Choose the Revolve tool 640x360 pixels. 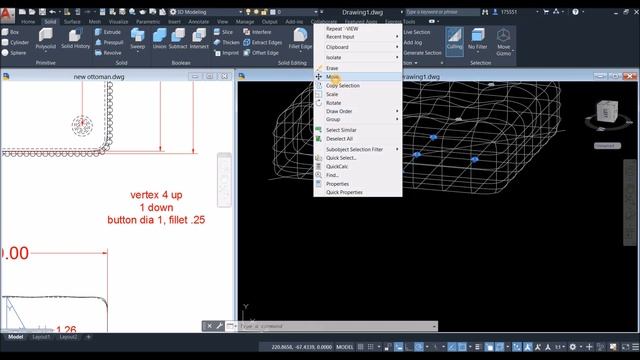tap(108, 53)
